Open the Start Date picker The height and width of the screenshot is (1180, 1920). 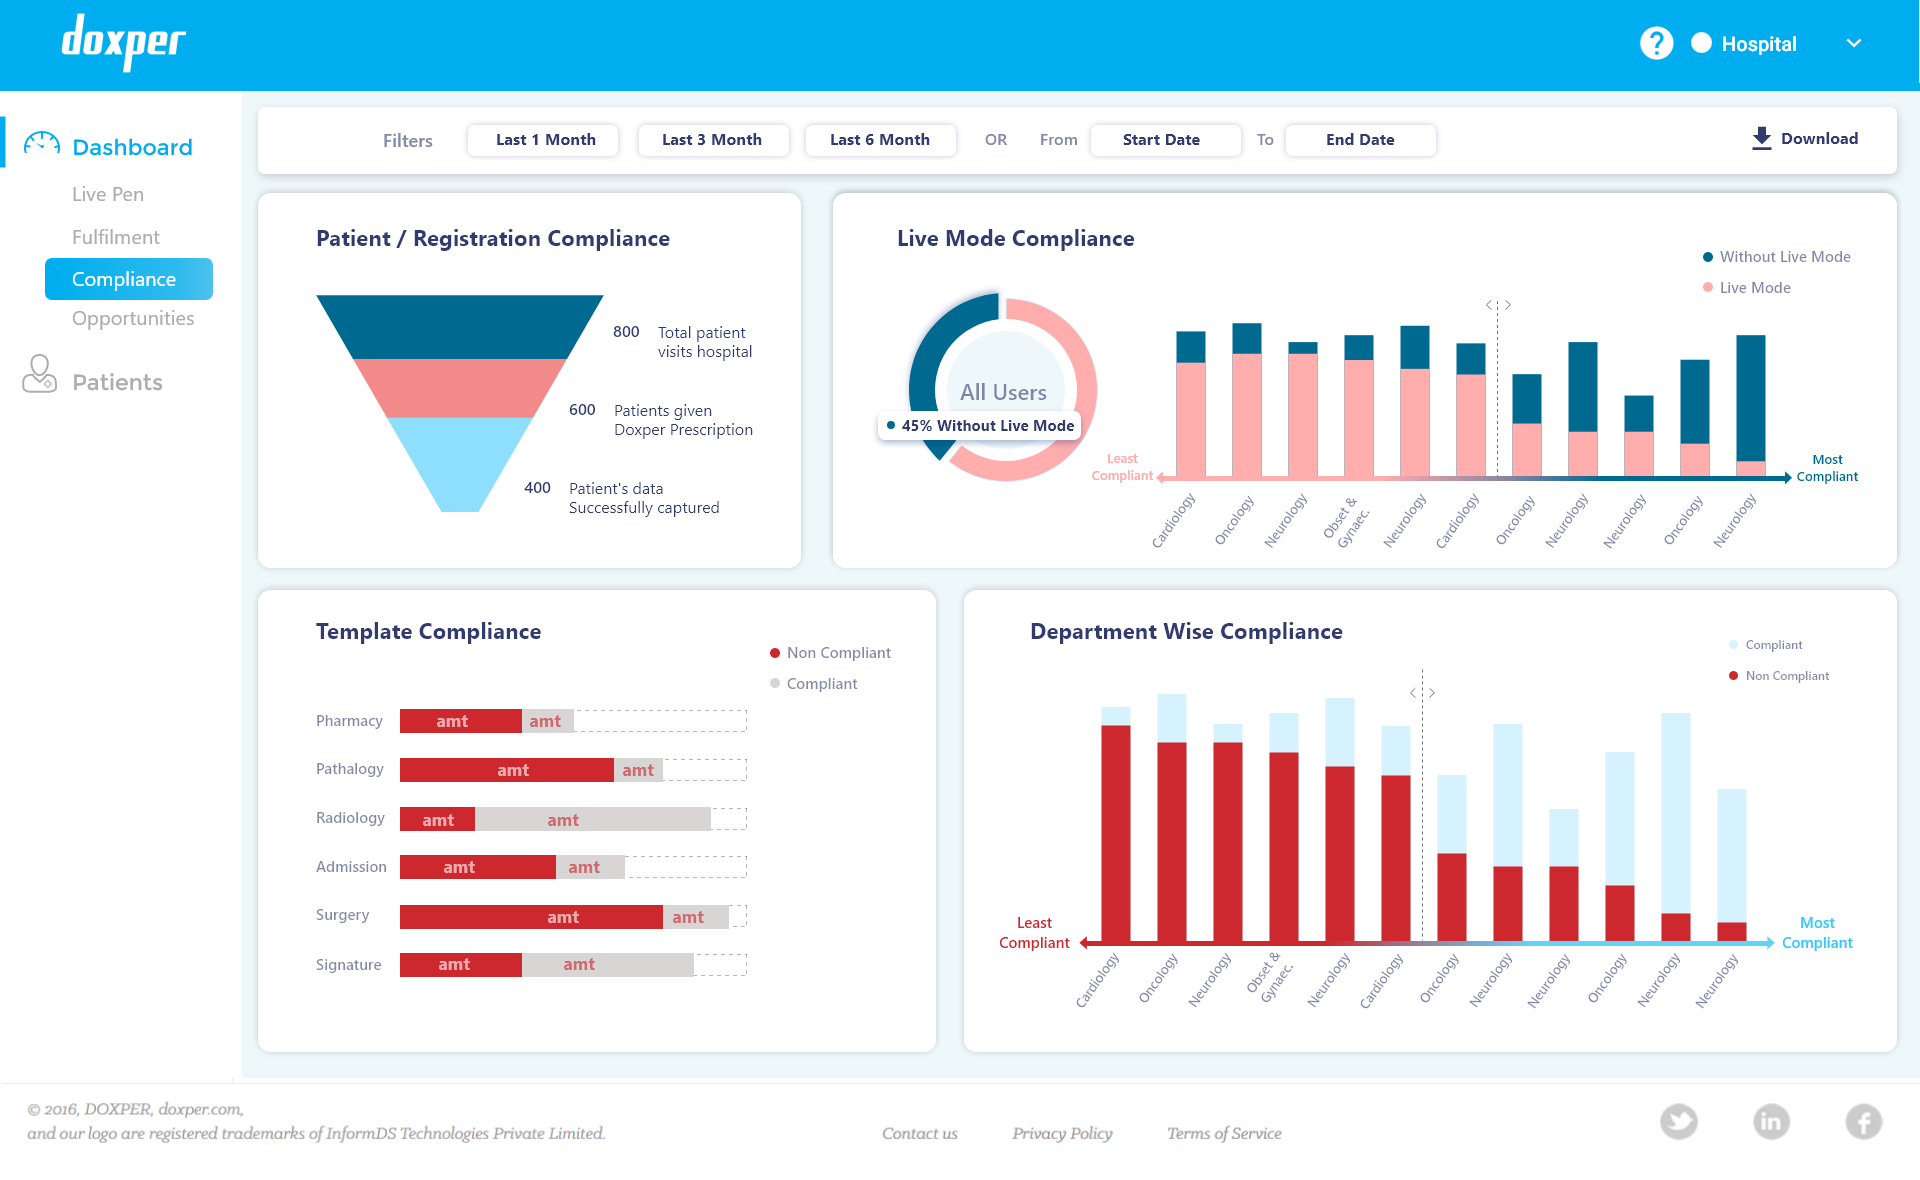(1164, 140)
